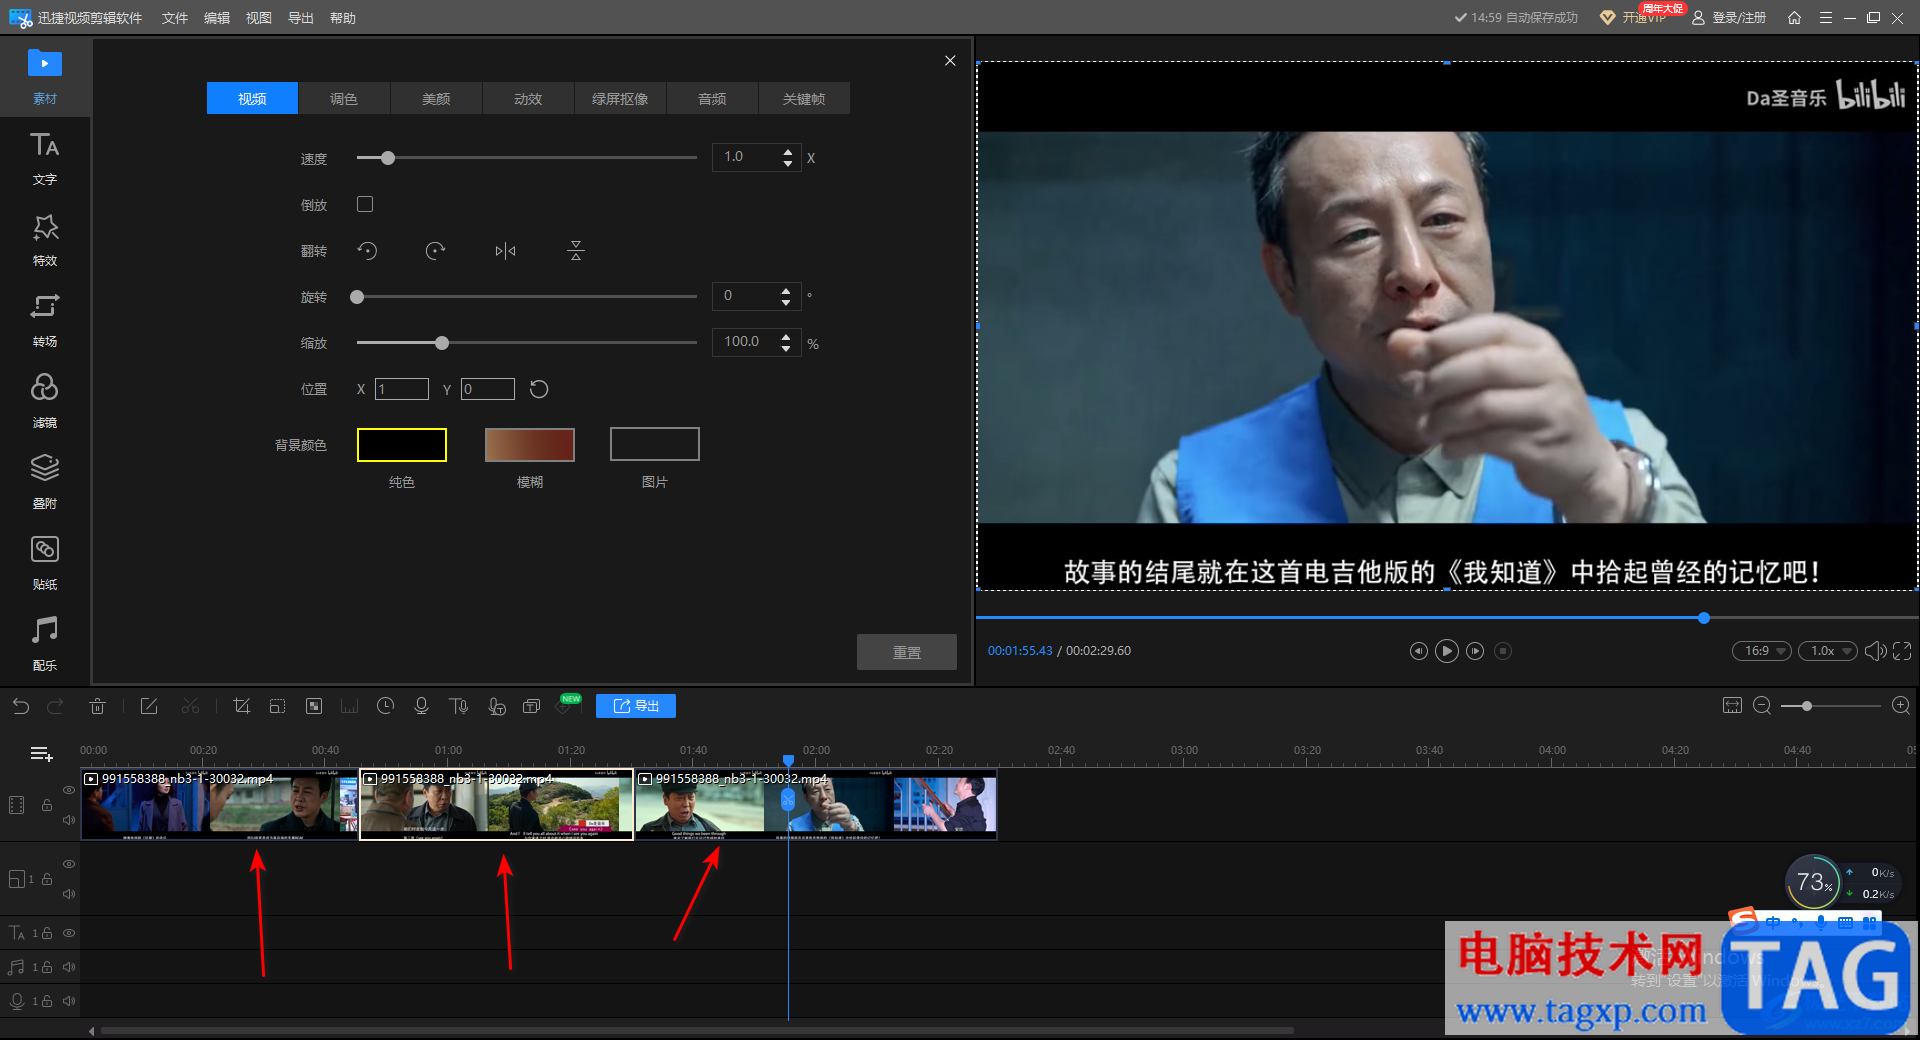Image resolution: width=1920 pixels, height=1040 pixels.
Task: Open the 文字 text panel
Action: click(45, 158)
